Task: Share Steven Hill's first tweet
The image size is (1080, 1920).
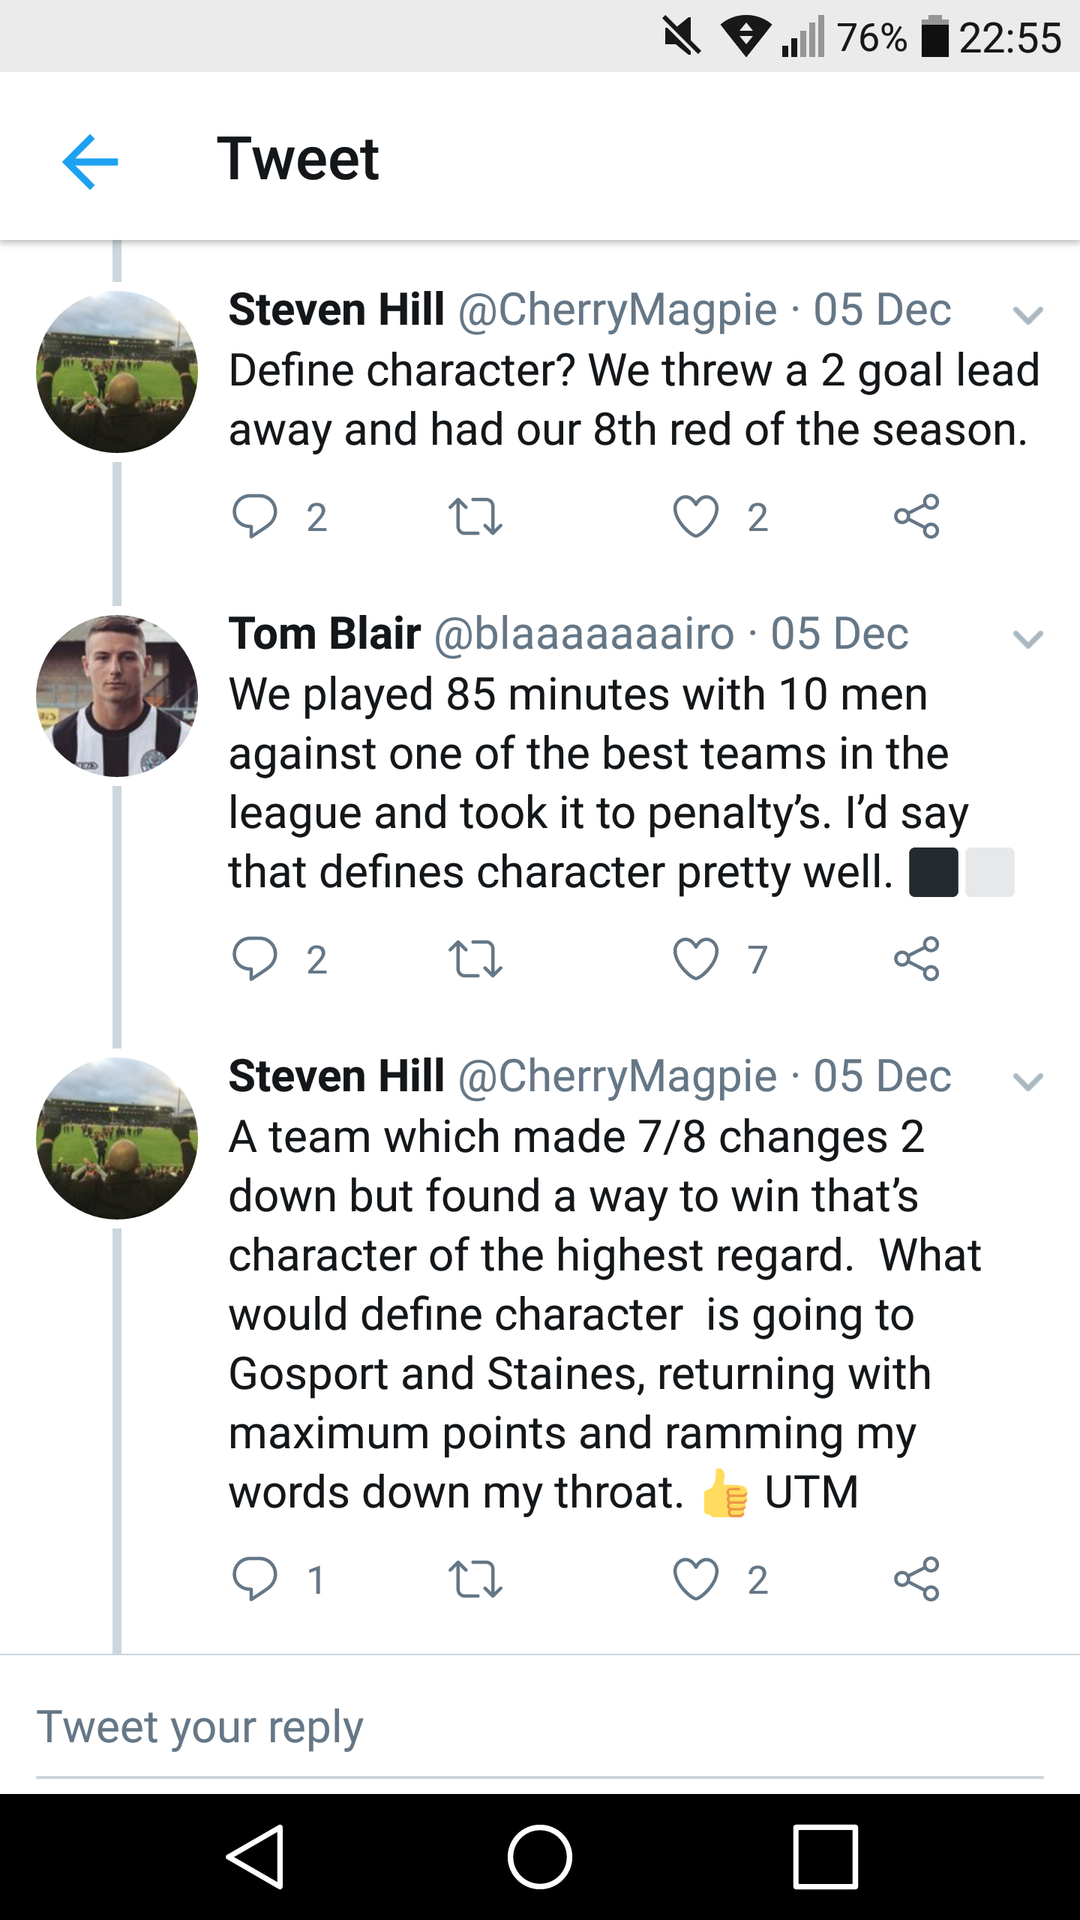Action: tap(916, 517)
